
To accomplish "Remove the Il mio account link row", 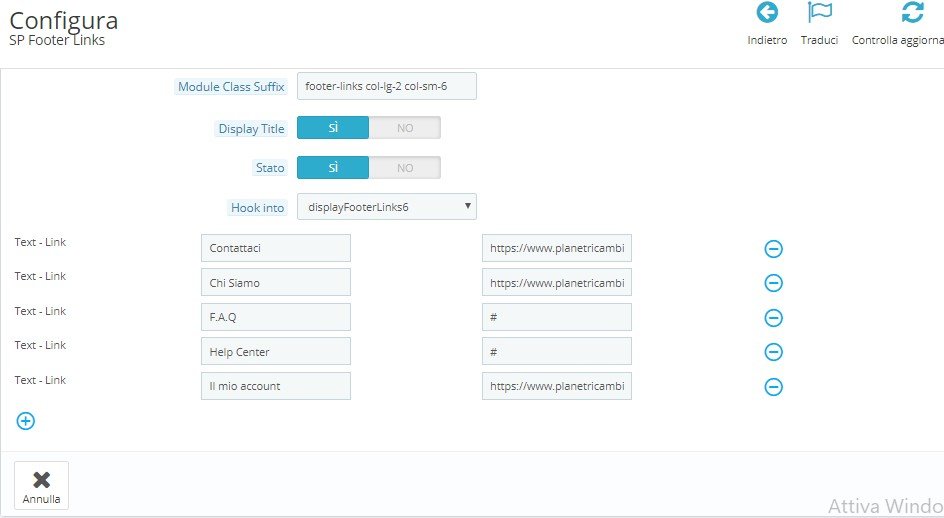I will 774,387.
